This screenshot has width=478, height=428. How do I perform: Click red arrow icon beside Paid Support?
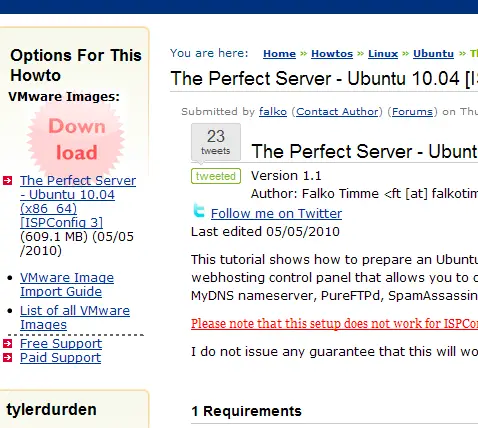[8, 358]
